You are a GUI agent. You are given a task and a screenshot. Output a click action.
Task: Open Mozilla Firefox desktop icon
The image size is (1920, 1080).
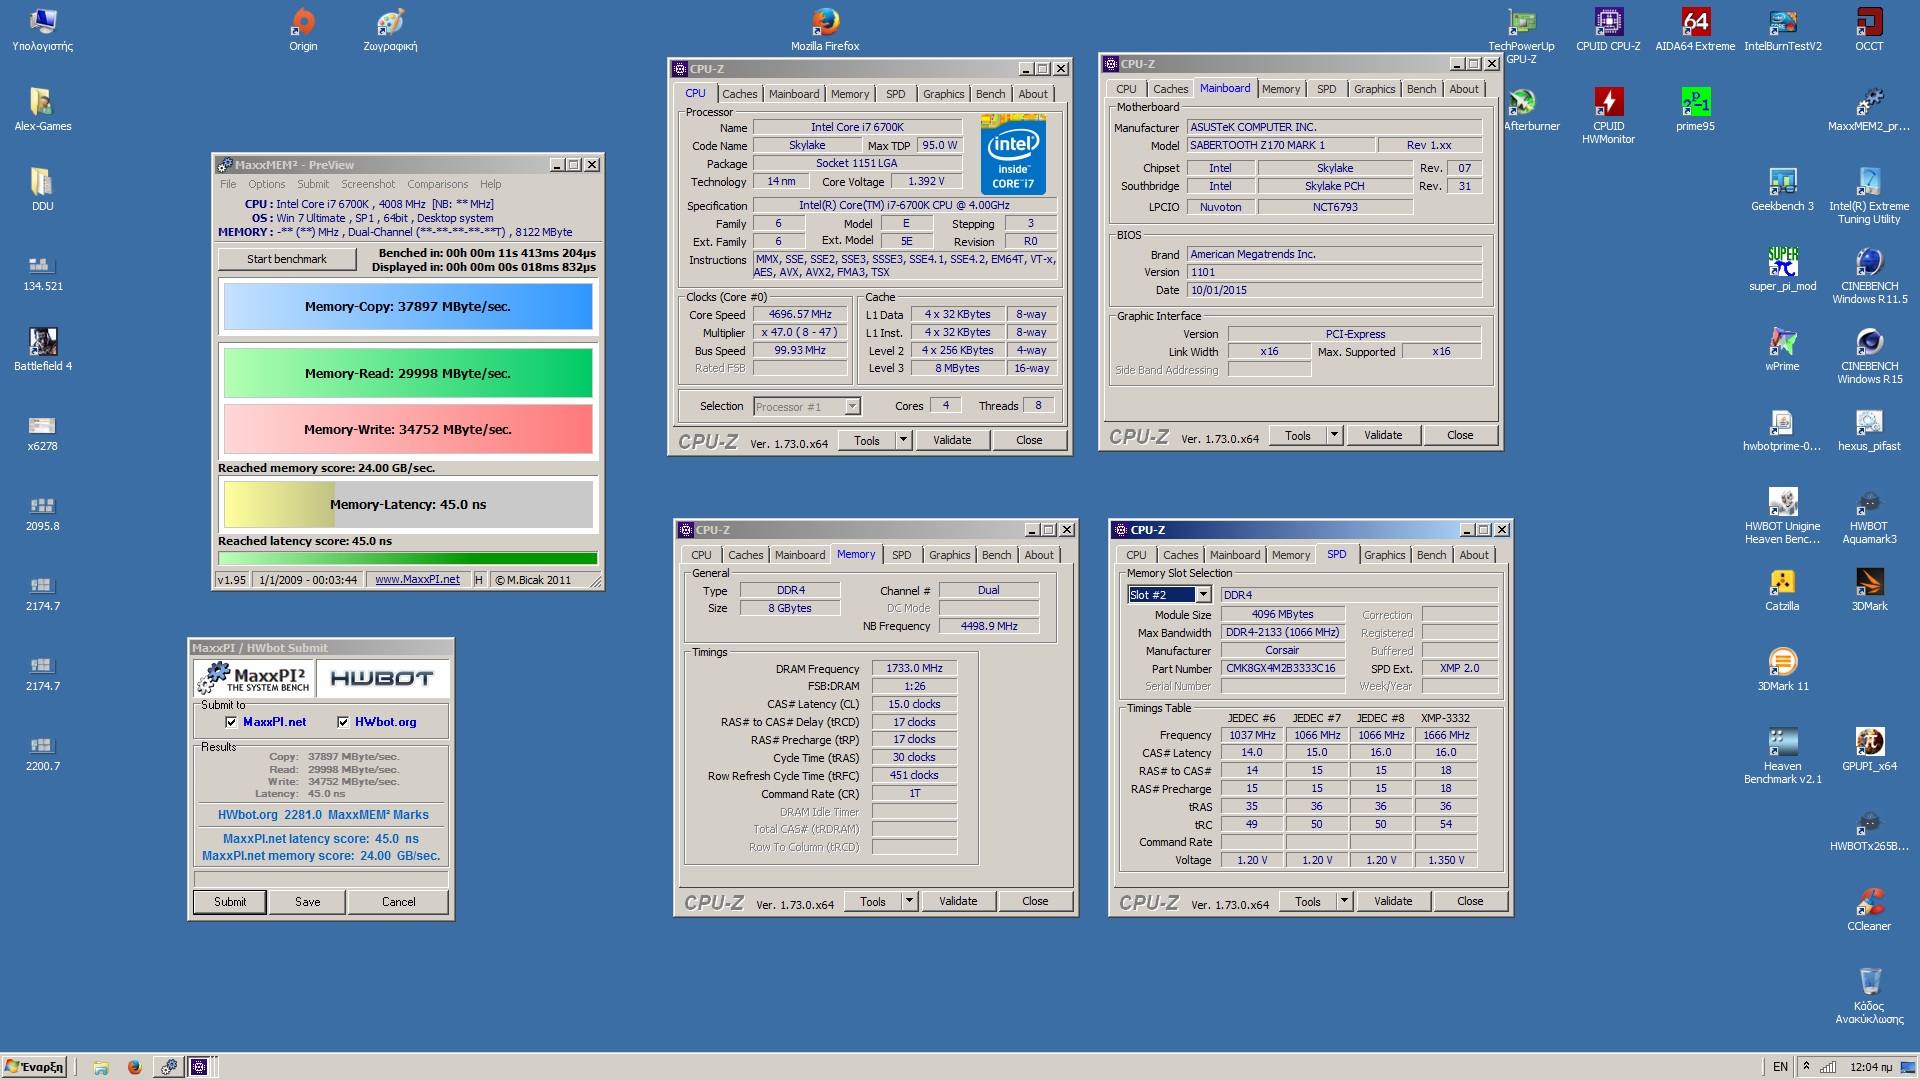825,29
